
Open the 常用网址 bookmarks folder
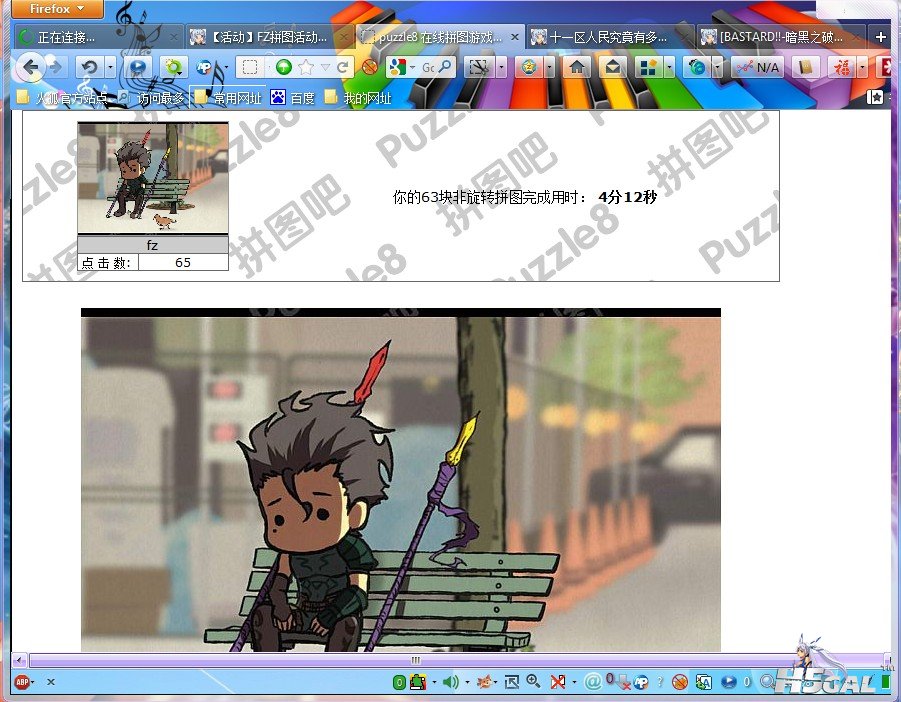228,98
